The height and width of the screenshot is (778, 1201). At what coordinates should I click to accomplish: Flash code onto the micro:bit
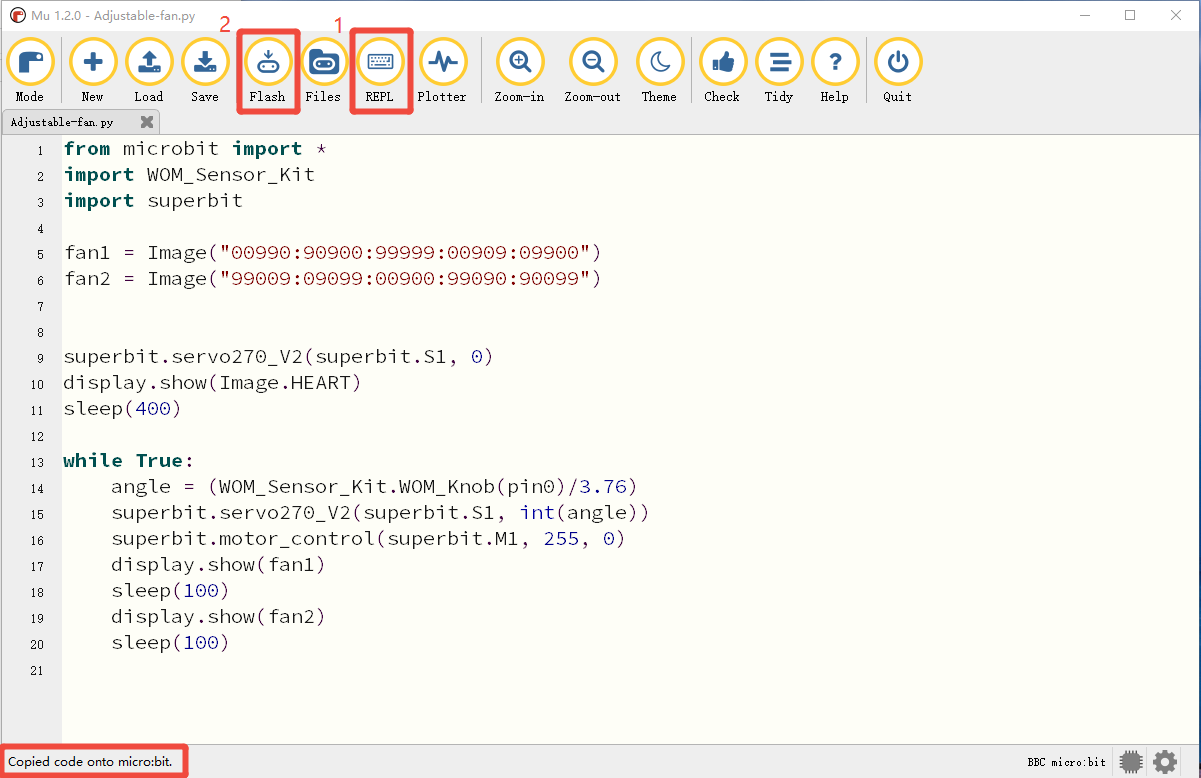pos(267,71)
